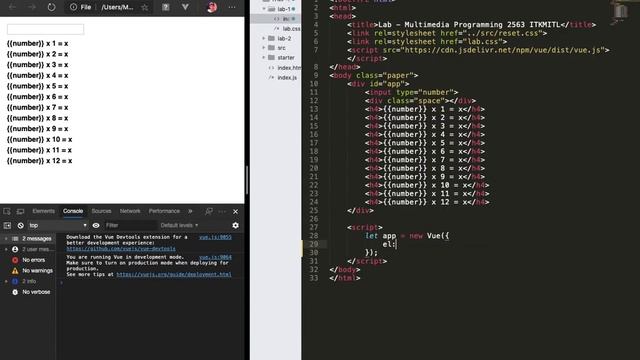Focus the console Filter field

tap(130, 225)
